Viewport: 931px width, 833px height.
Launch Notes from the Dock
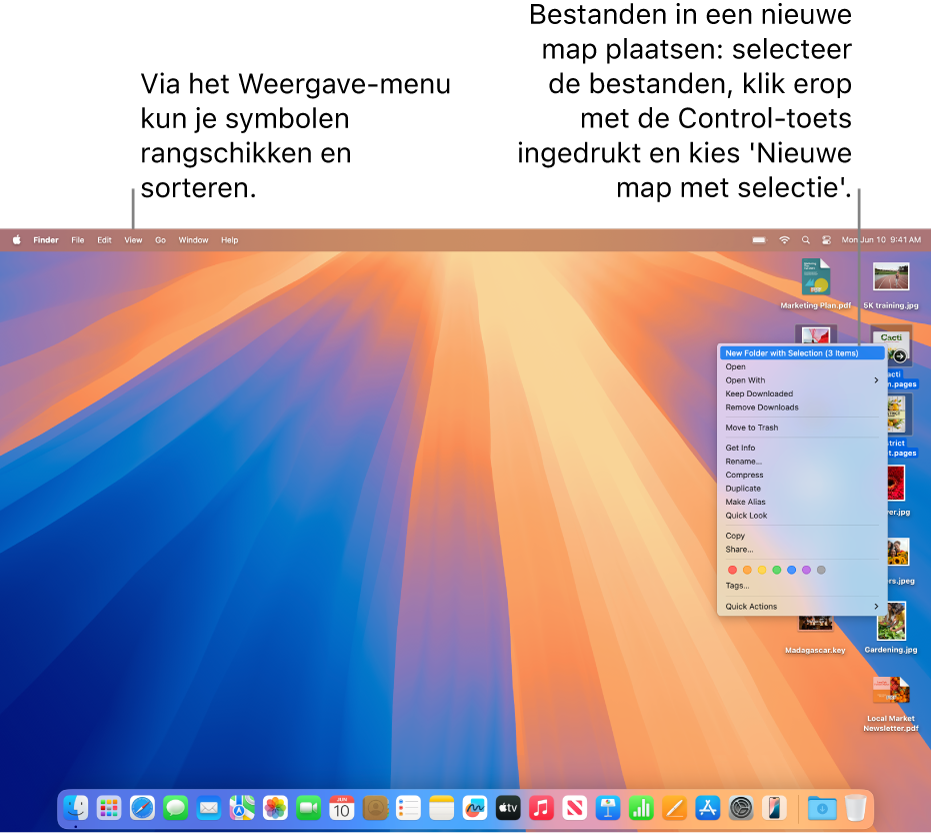pos(442,808)
